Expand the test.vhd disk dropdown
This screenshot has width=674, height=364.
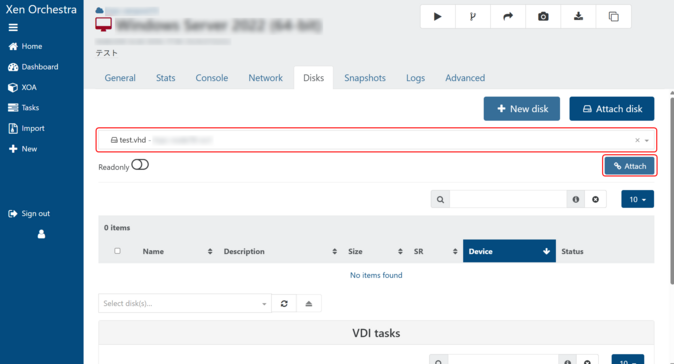point(647,141)
